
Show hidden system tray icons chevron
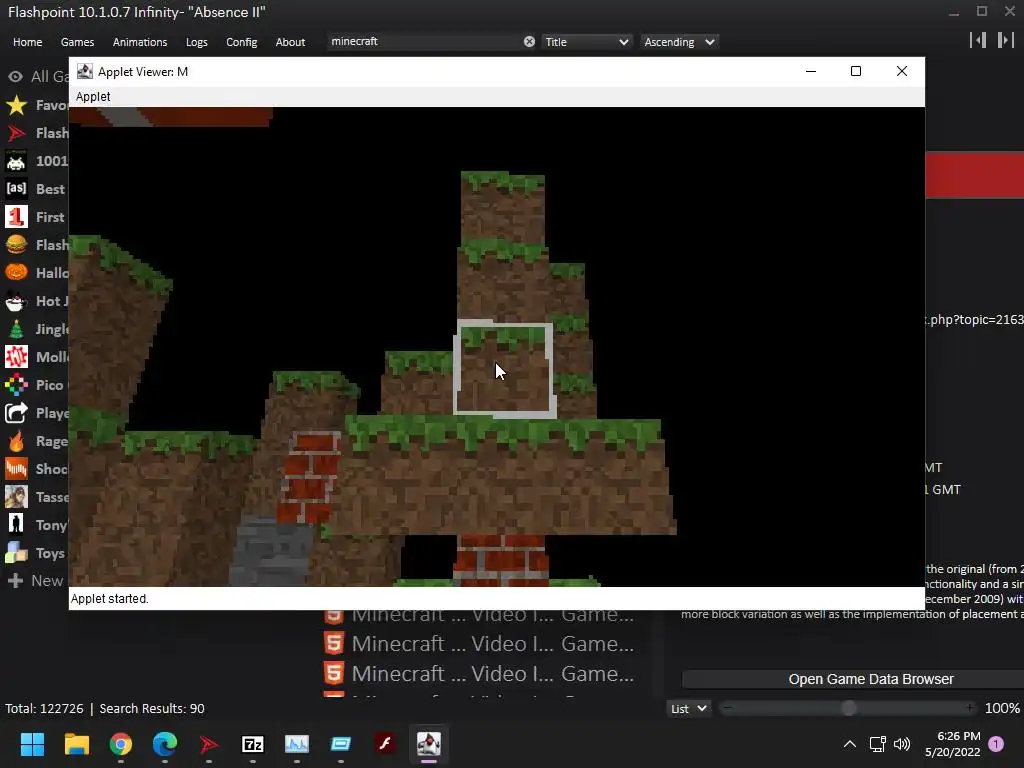(850, 744)
